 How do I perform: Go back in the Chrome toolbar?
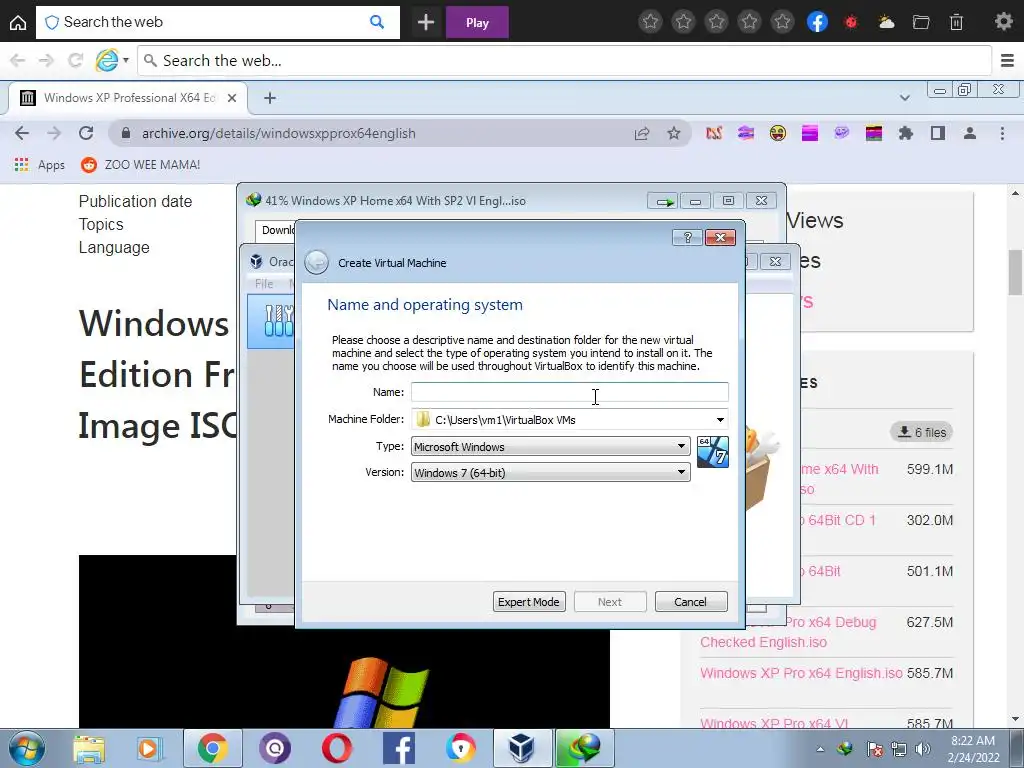coord(22,133)
